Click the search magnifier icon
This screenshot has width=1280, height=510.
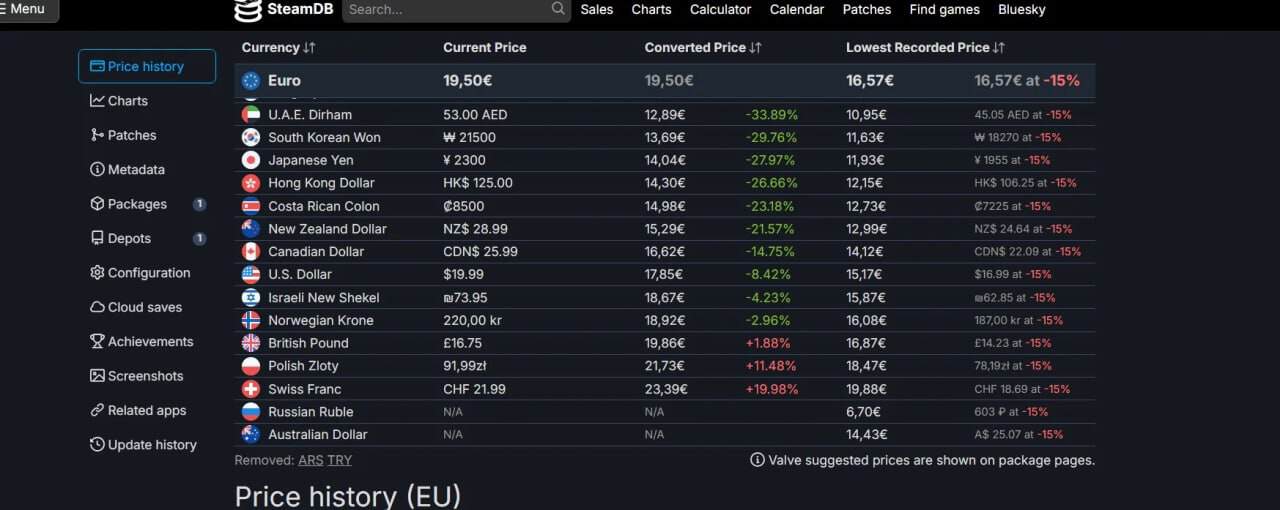point(558,9)
